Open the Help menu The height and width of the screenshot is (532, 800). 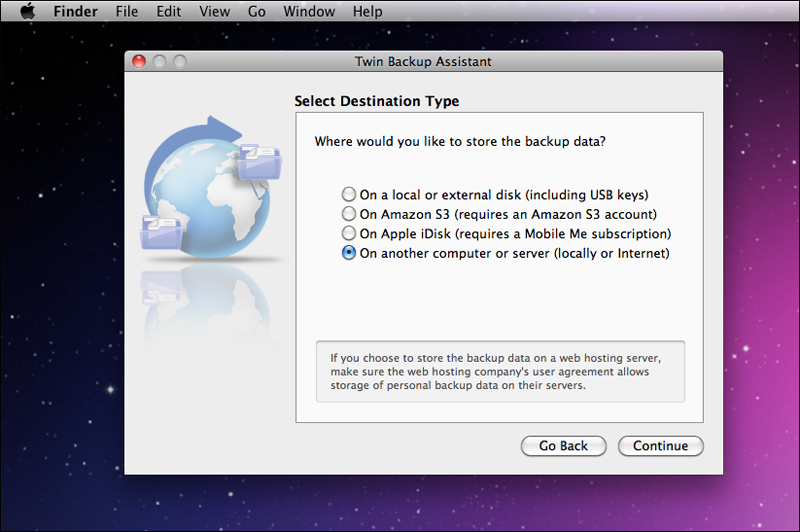pos(367,11)
